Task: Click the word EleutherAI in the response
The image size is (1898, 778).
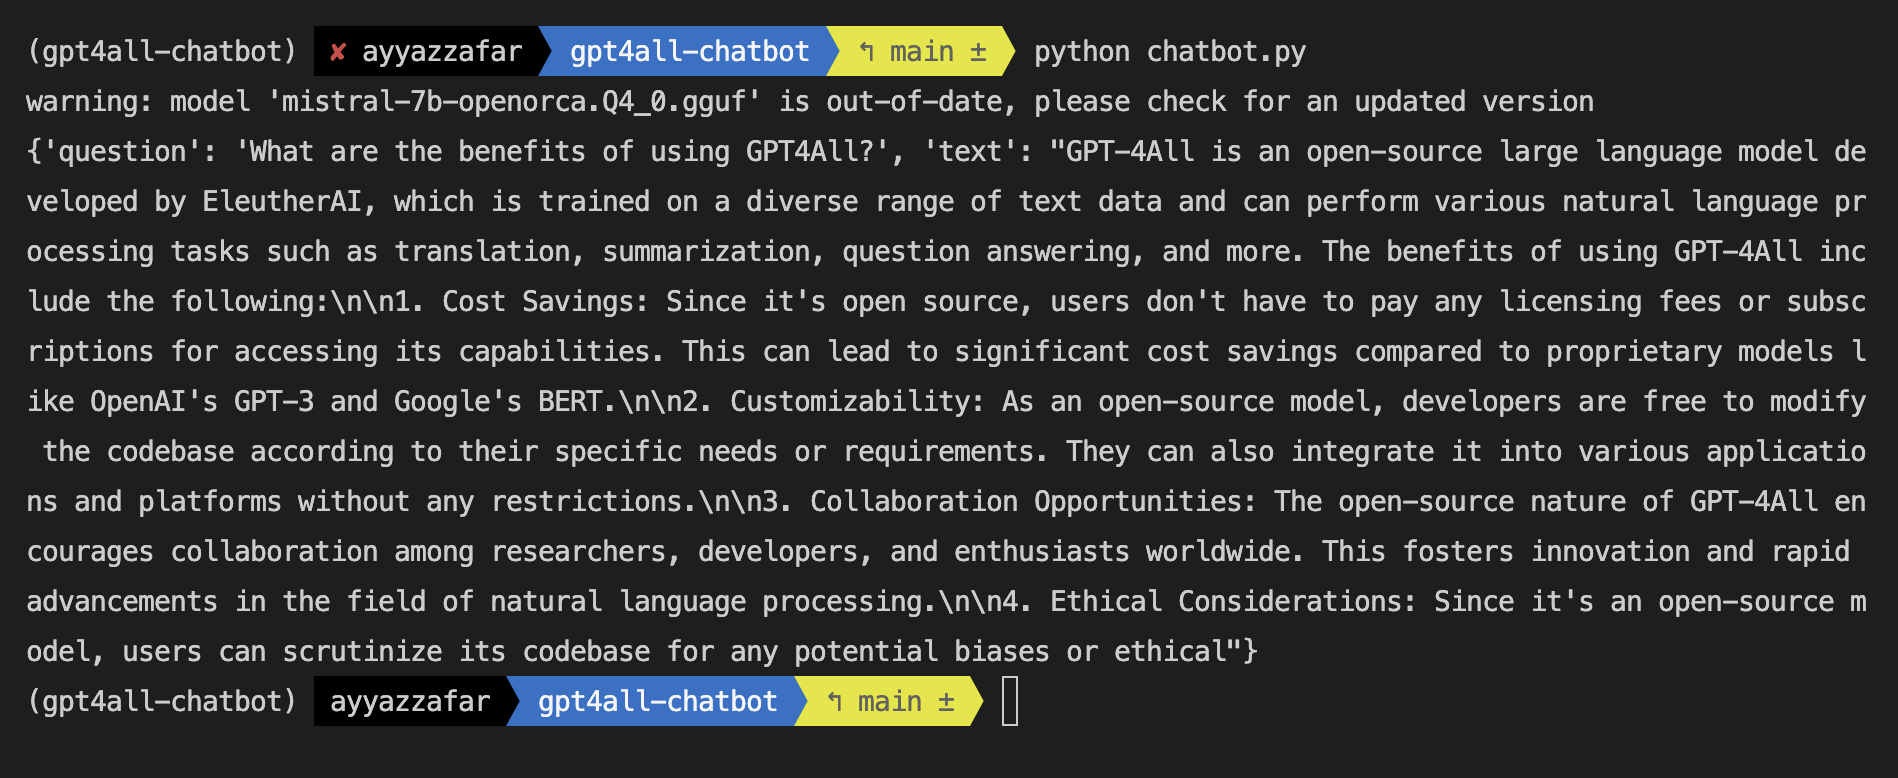Action: point(282,202)
